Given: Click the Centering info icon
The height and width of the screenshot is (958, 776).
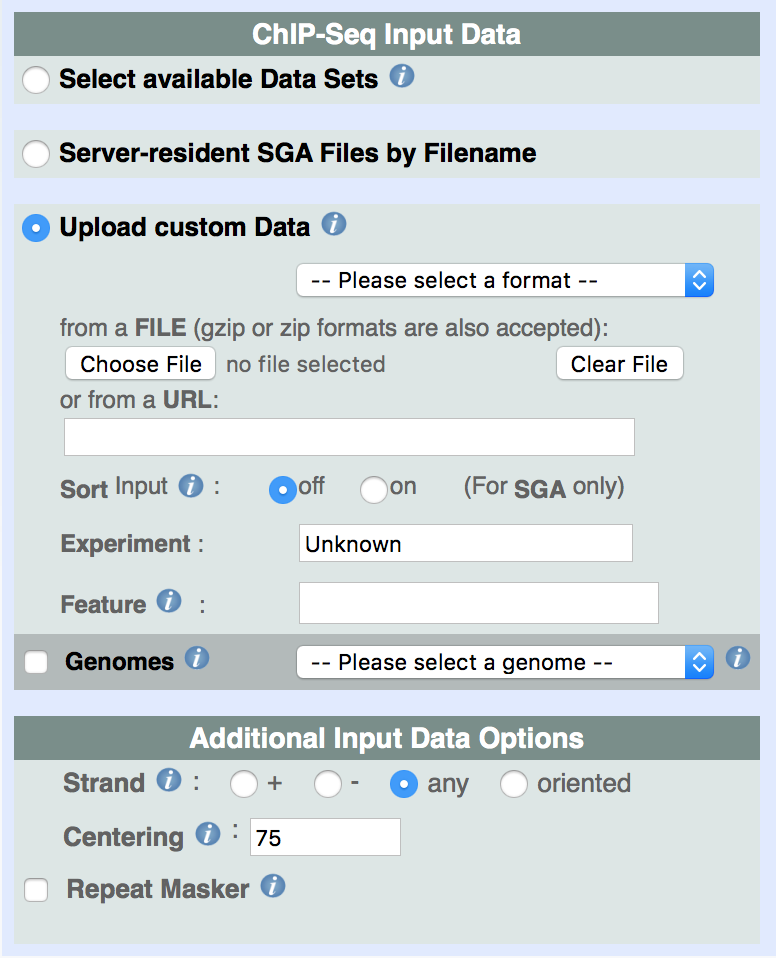Looking at the screenshot, I should (207, 833).
